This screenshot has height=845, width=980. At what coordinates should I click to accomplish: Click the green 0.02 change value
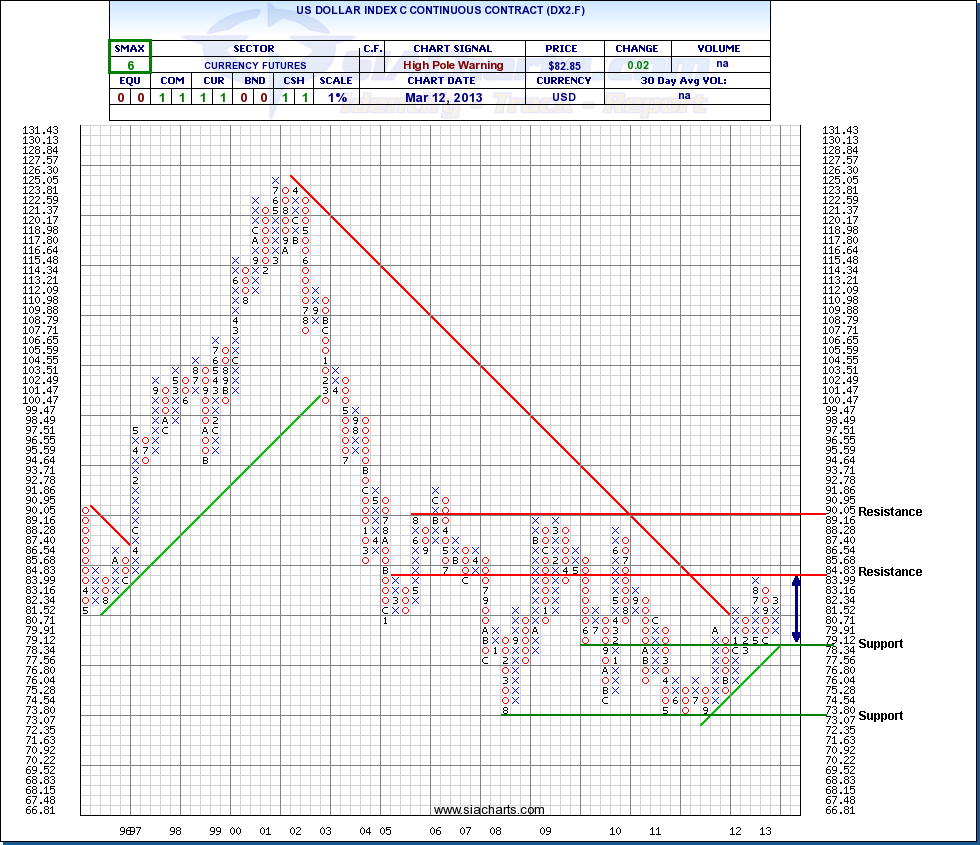coord(637,65)
